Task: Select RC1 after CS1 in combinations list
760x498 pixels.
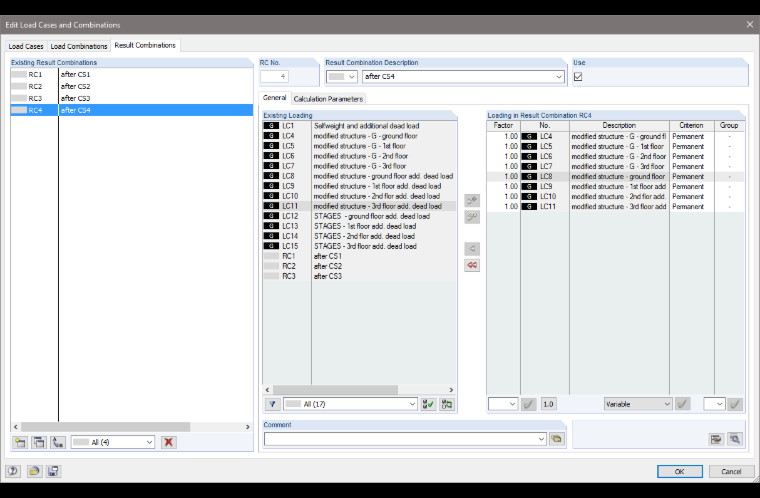Action: tap(131, 75)
